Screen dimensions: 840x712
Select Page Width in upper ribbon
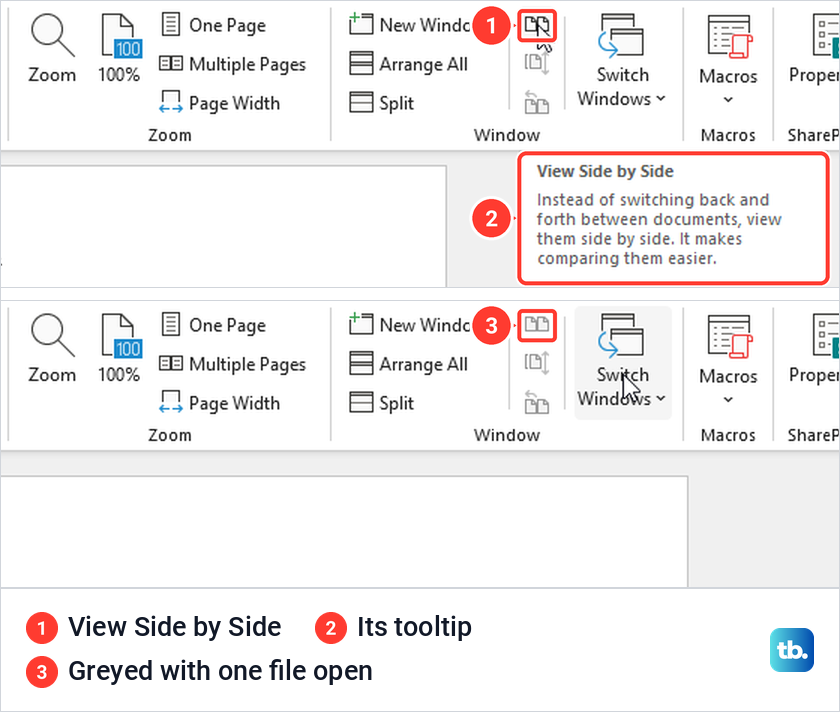pos(220,103)
